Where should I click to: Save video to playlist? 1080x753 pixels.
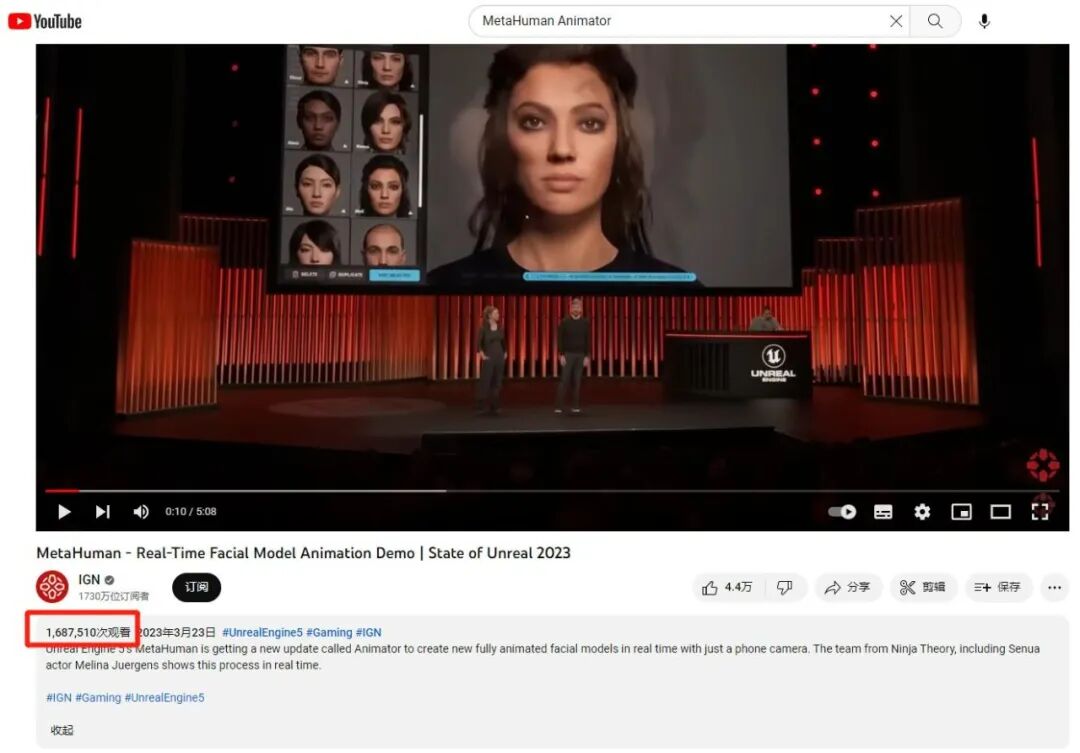coord(998,588)
